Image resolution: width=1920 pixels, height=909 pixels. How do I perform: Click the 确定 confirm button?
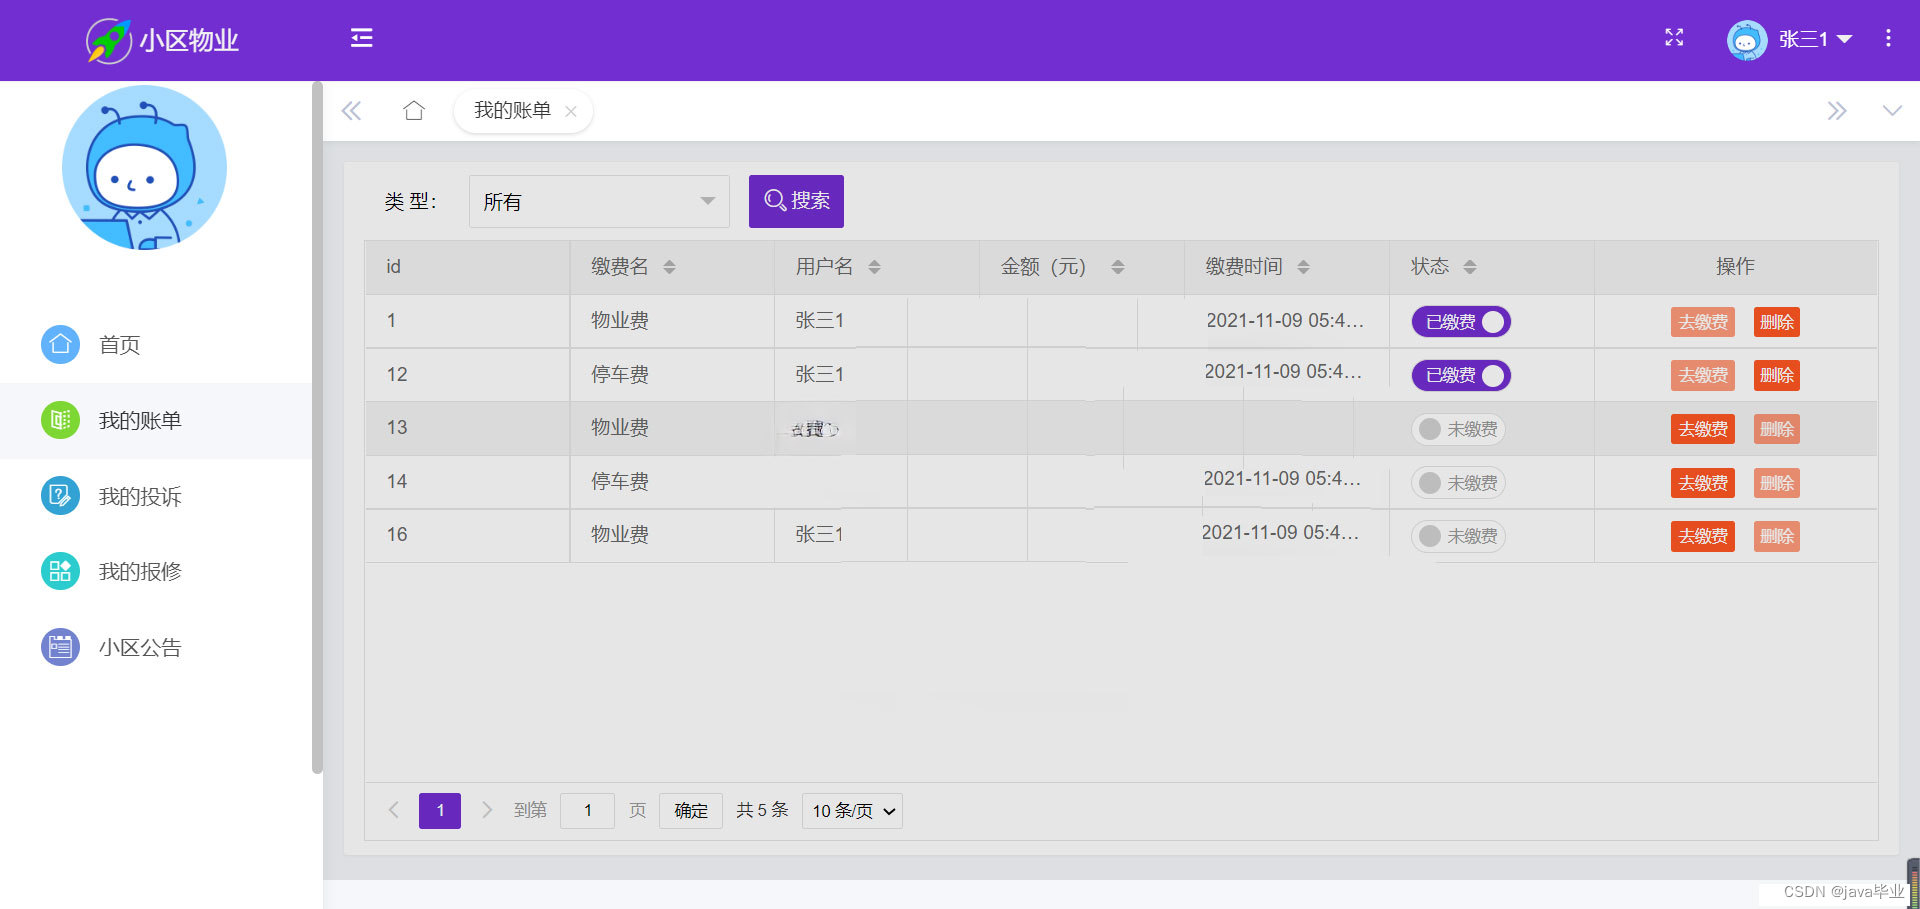[691, 810]
